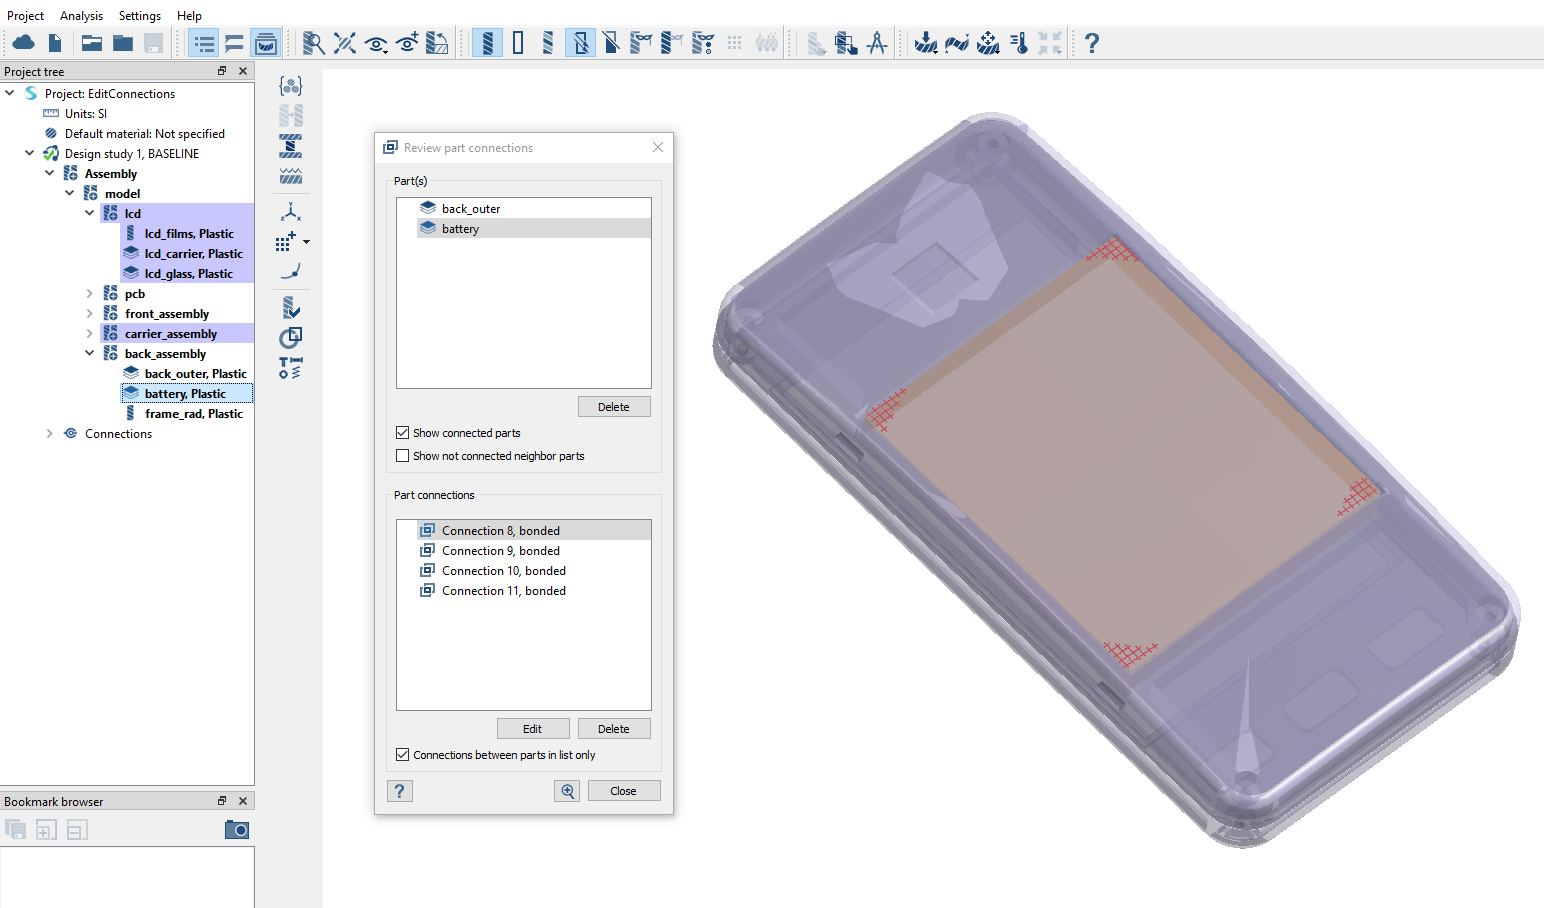Screen dimensions: 1544x908
Task: Click the fit view crossed-arrows icon
Action: pyautogui.click(x=344, y=43)
